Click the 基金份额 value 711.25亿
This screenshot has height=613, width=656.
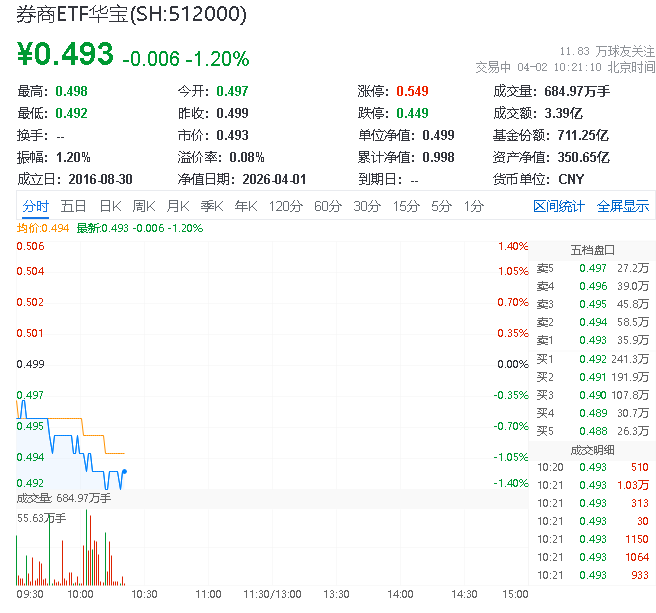point(583,135)
